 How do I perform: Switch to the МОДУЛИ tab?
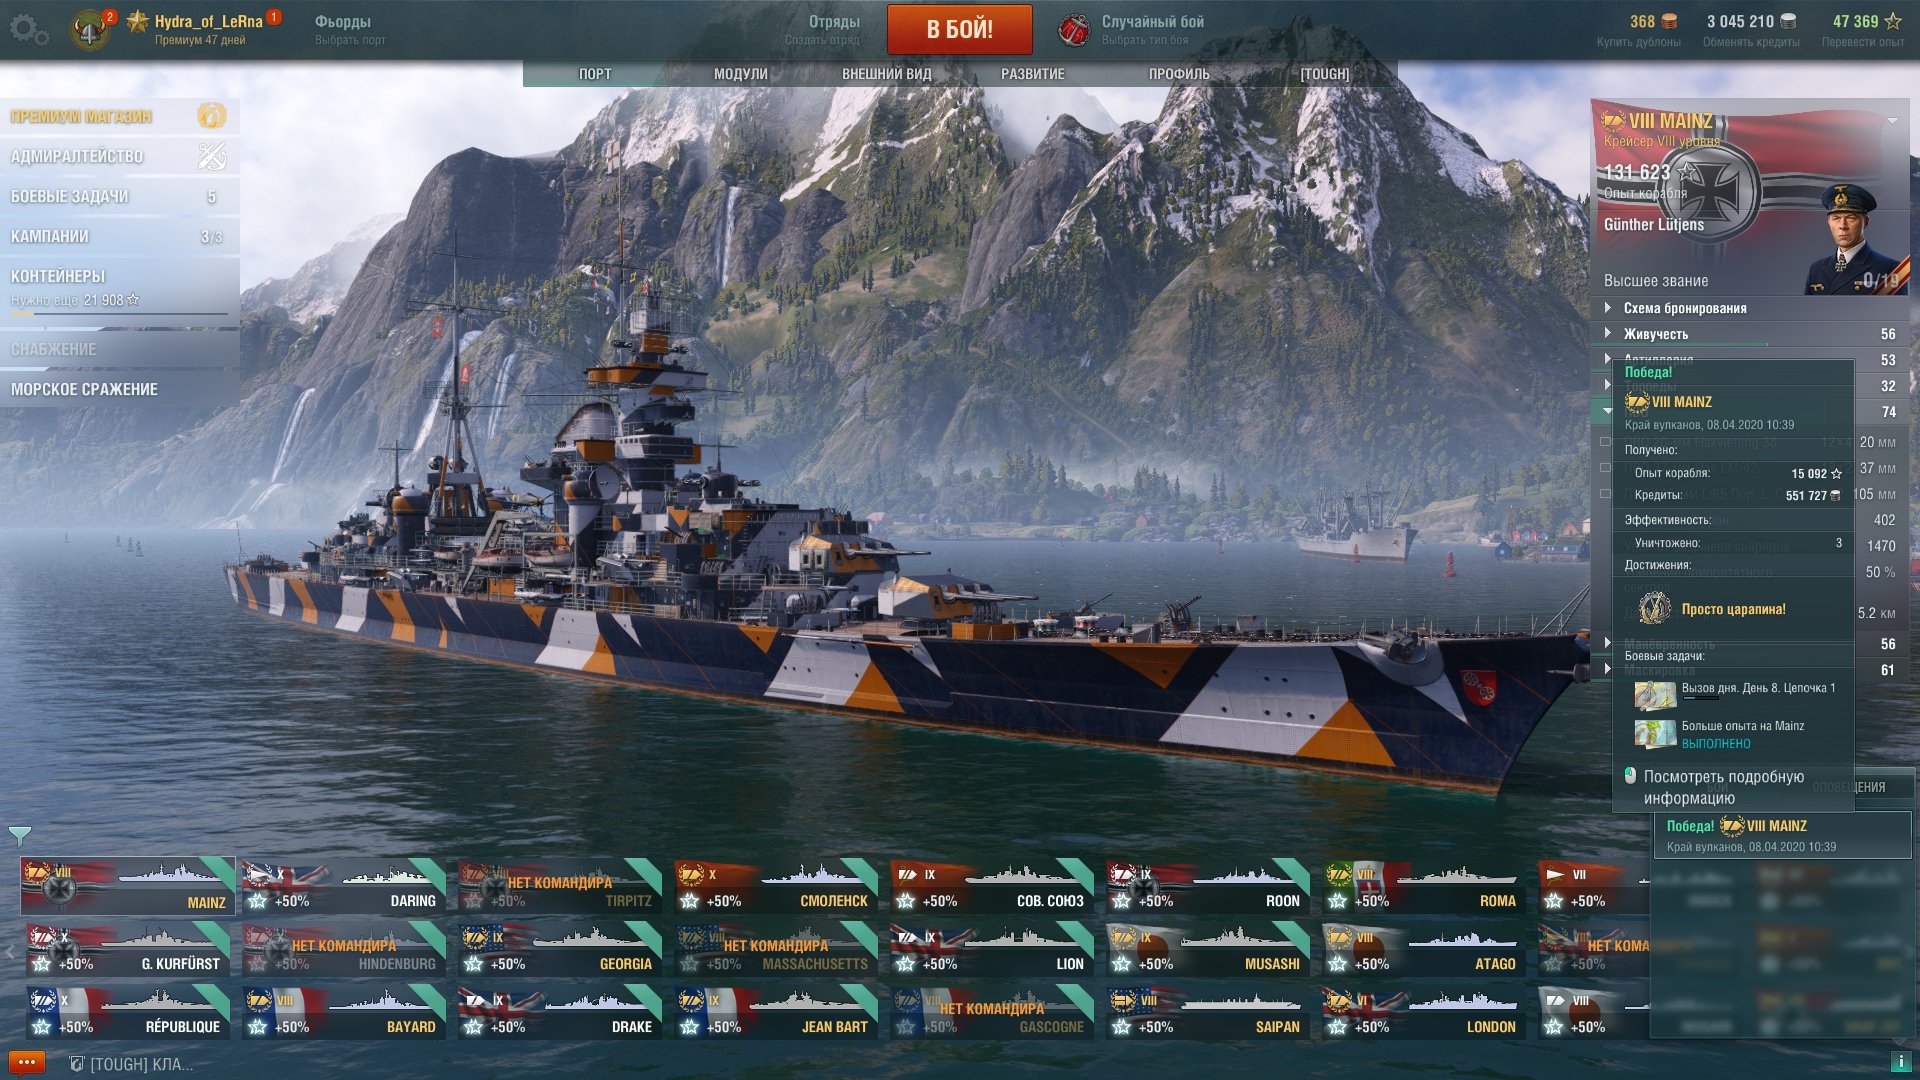[741, 74]
